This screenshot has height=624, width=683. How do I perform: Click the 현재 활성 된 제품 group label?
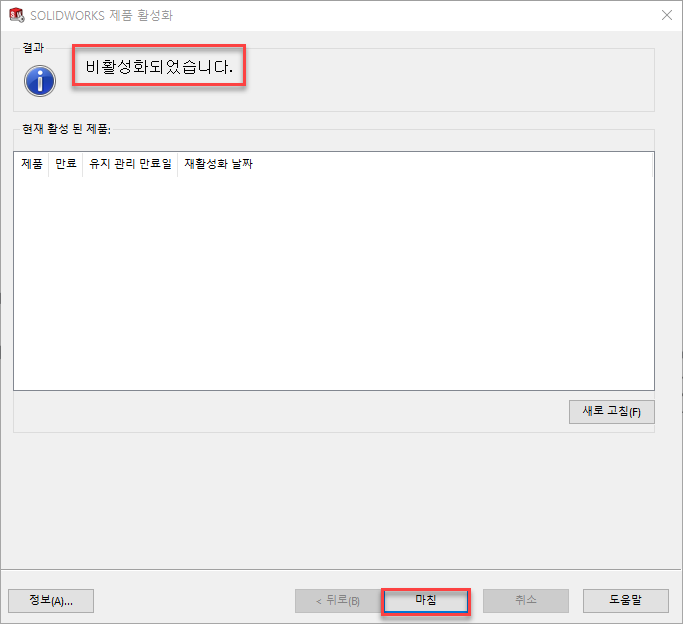(66, 129)
